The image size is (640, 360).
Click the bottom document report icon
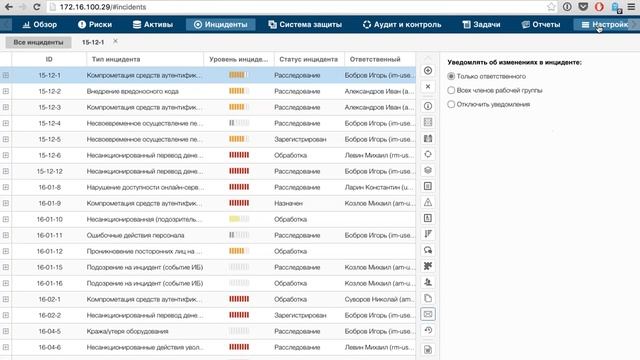[x=428, y=349]
